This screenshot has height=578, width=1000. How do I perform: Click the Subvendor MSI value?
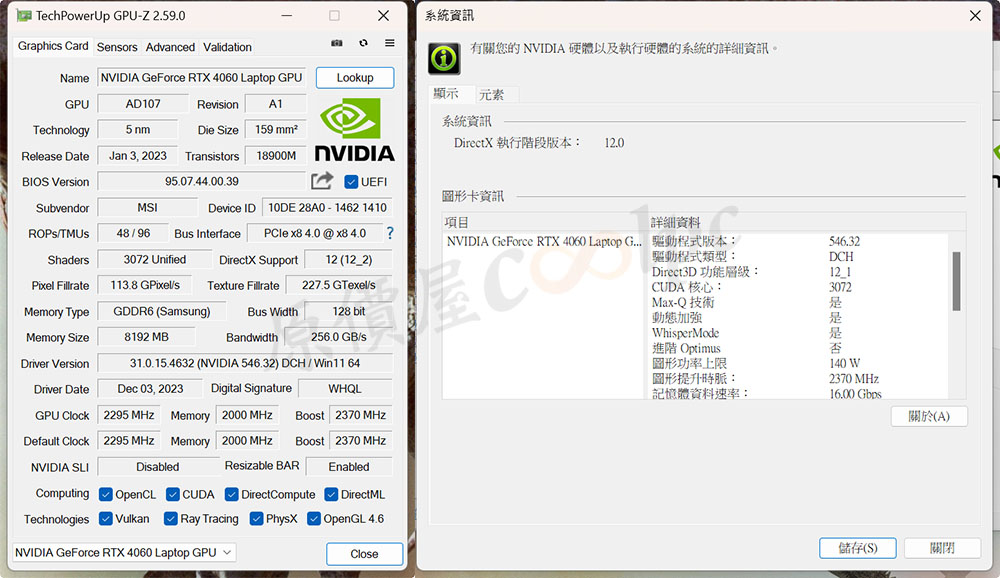coord(147,207)
